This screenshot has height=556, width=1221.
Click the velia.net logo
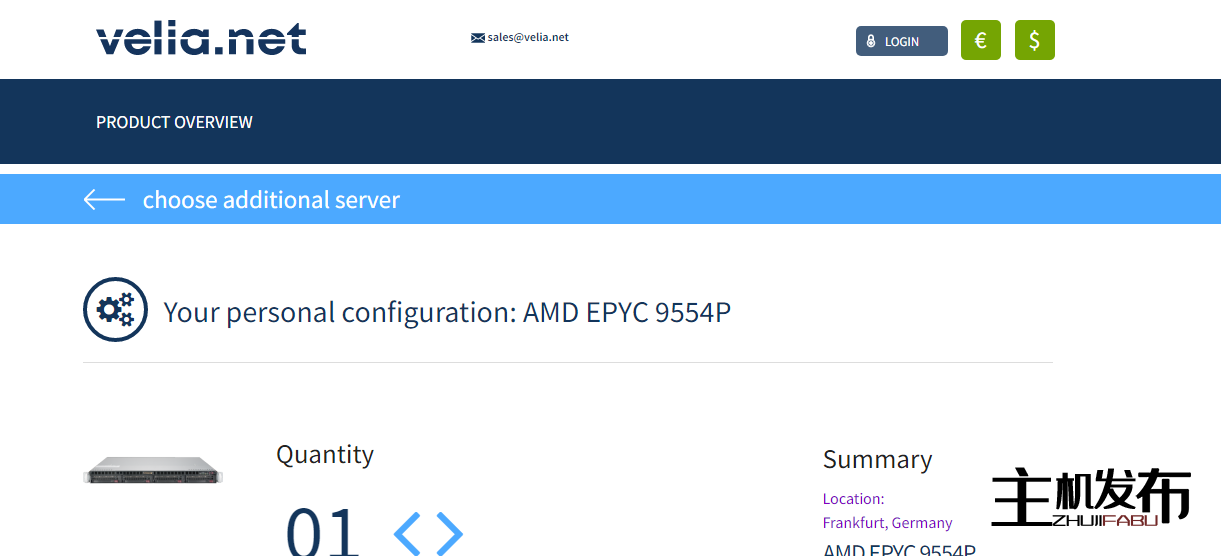[x=201, y=40]
